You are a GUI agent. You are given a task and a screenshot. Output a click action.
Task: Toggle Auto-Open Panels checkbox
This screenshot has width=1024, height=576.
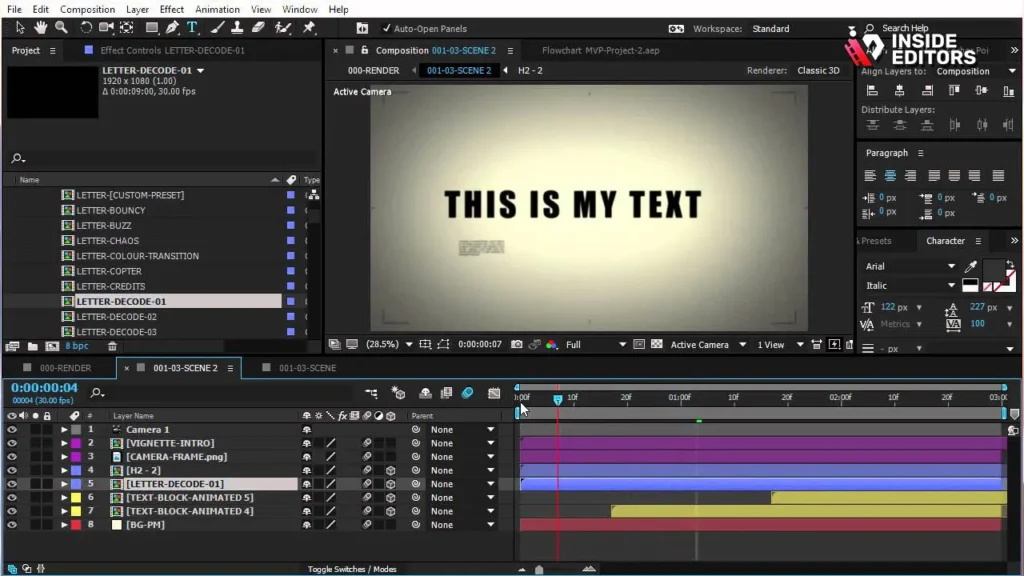pyautogui.click(x=387, y=28)
